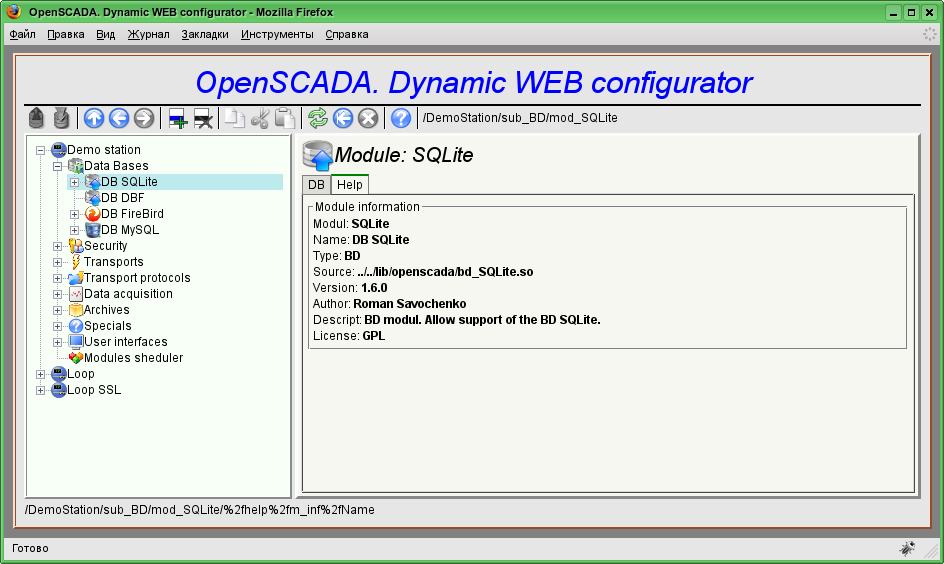Click the Paste item clipboard icon
The height and width of the screenshot is (564, 944).
[285, 118]
